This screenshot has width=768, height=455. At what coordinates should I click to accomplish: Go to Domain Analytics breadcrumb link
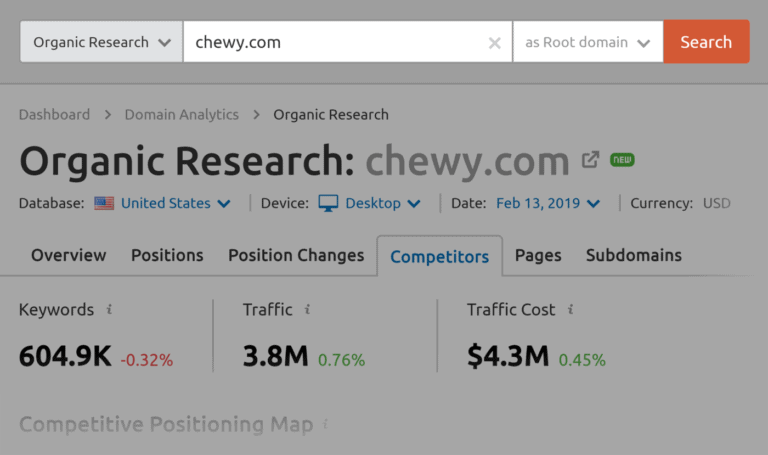(x=182, y=115)
